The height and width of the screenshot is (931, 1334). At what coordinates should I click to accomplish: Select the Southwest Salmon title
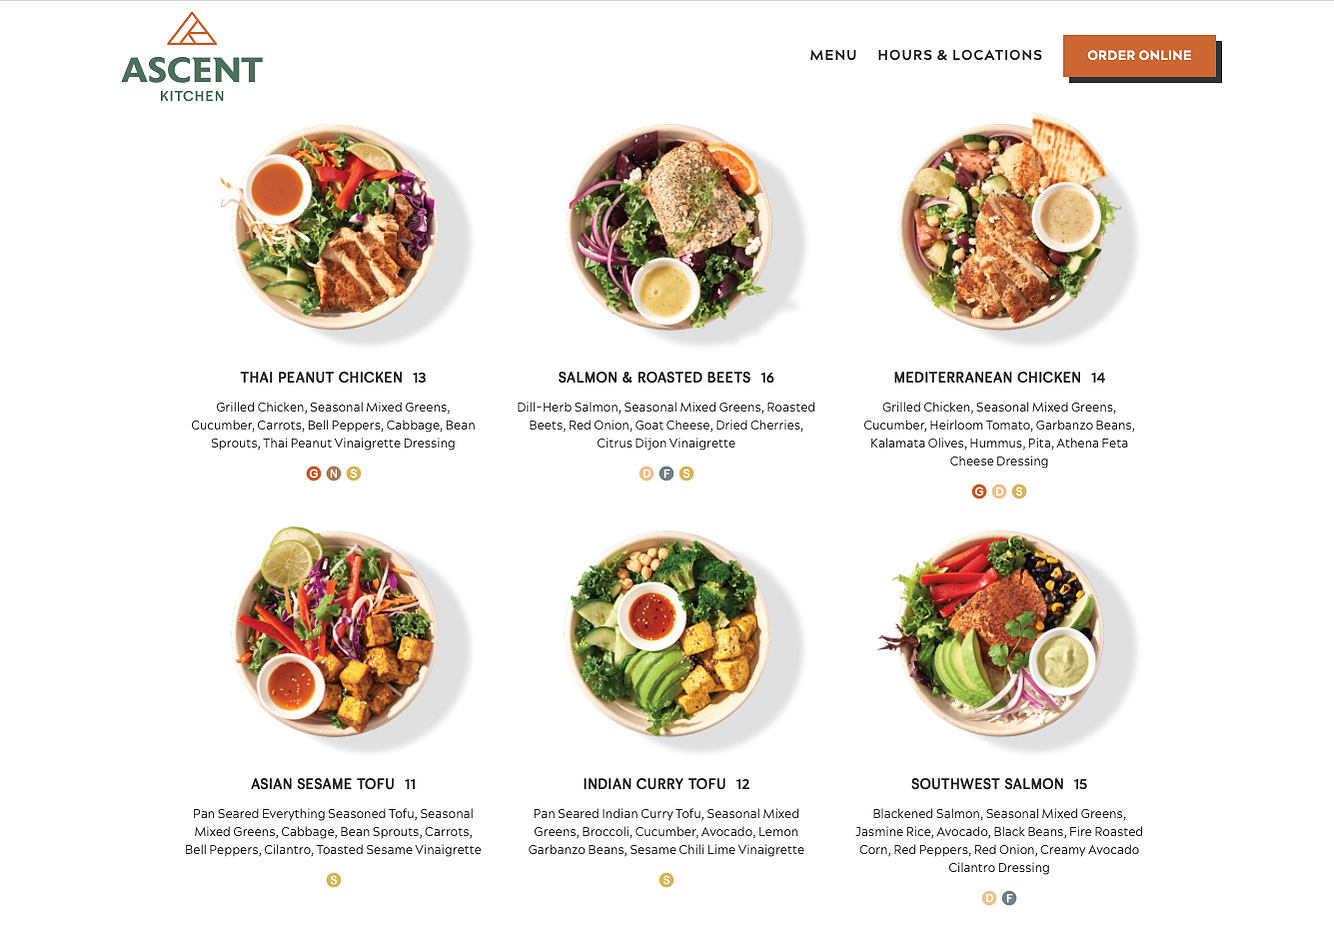[x=987, y=784]
